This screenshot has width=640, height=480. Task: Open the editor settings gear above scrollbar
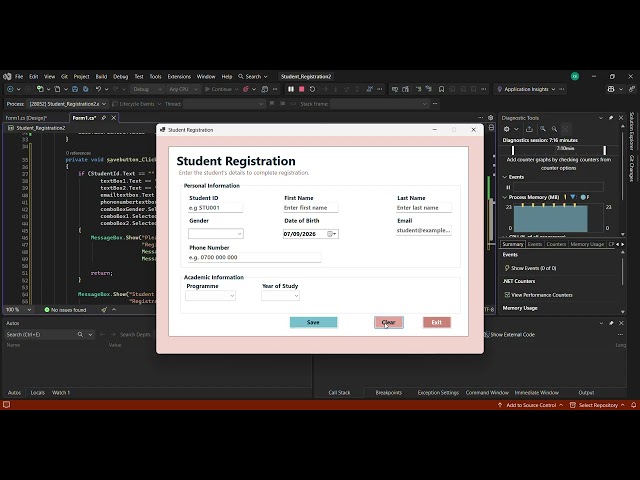[490, 118]
